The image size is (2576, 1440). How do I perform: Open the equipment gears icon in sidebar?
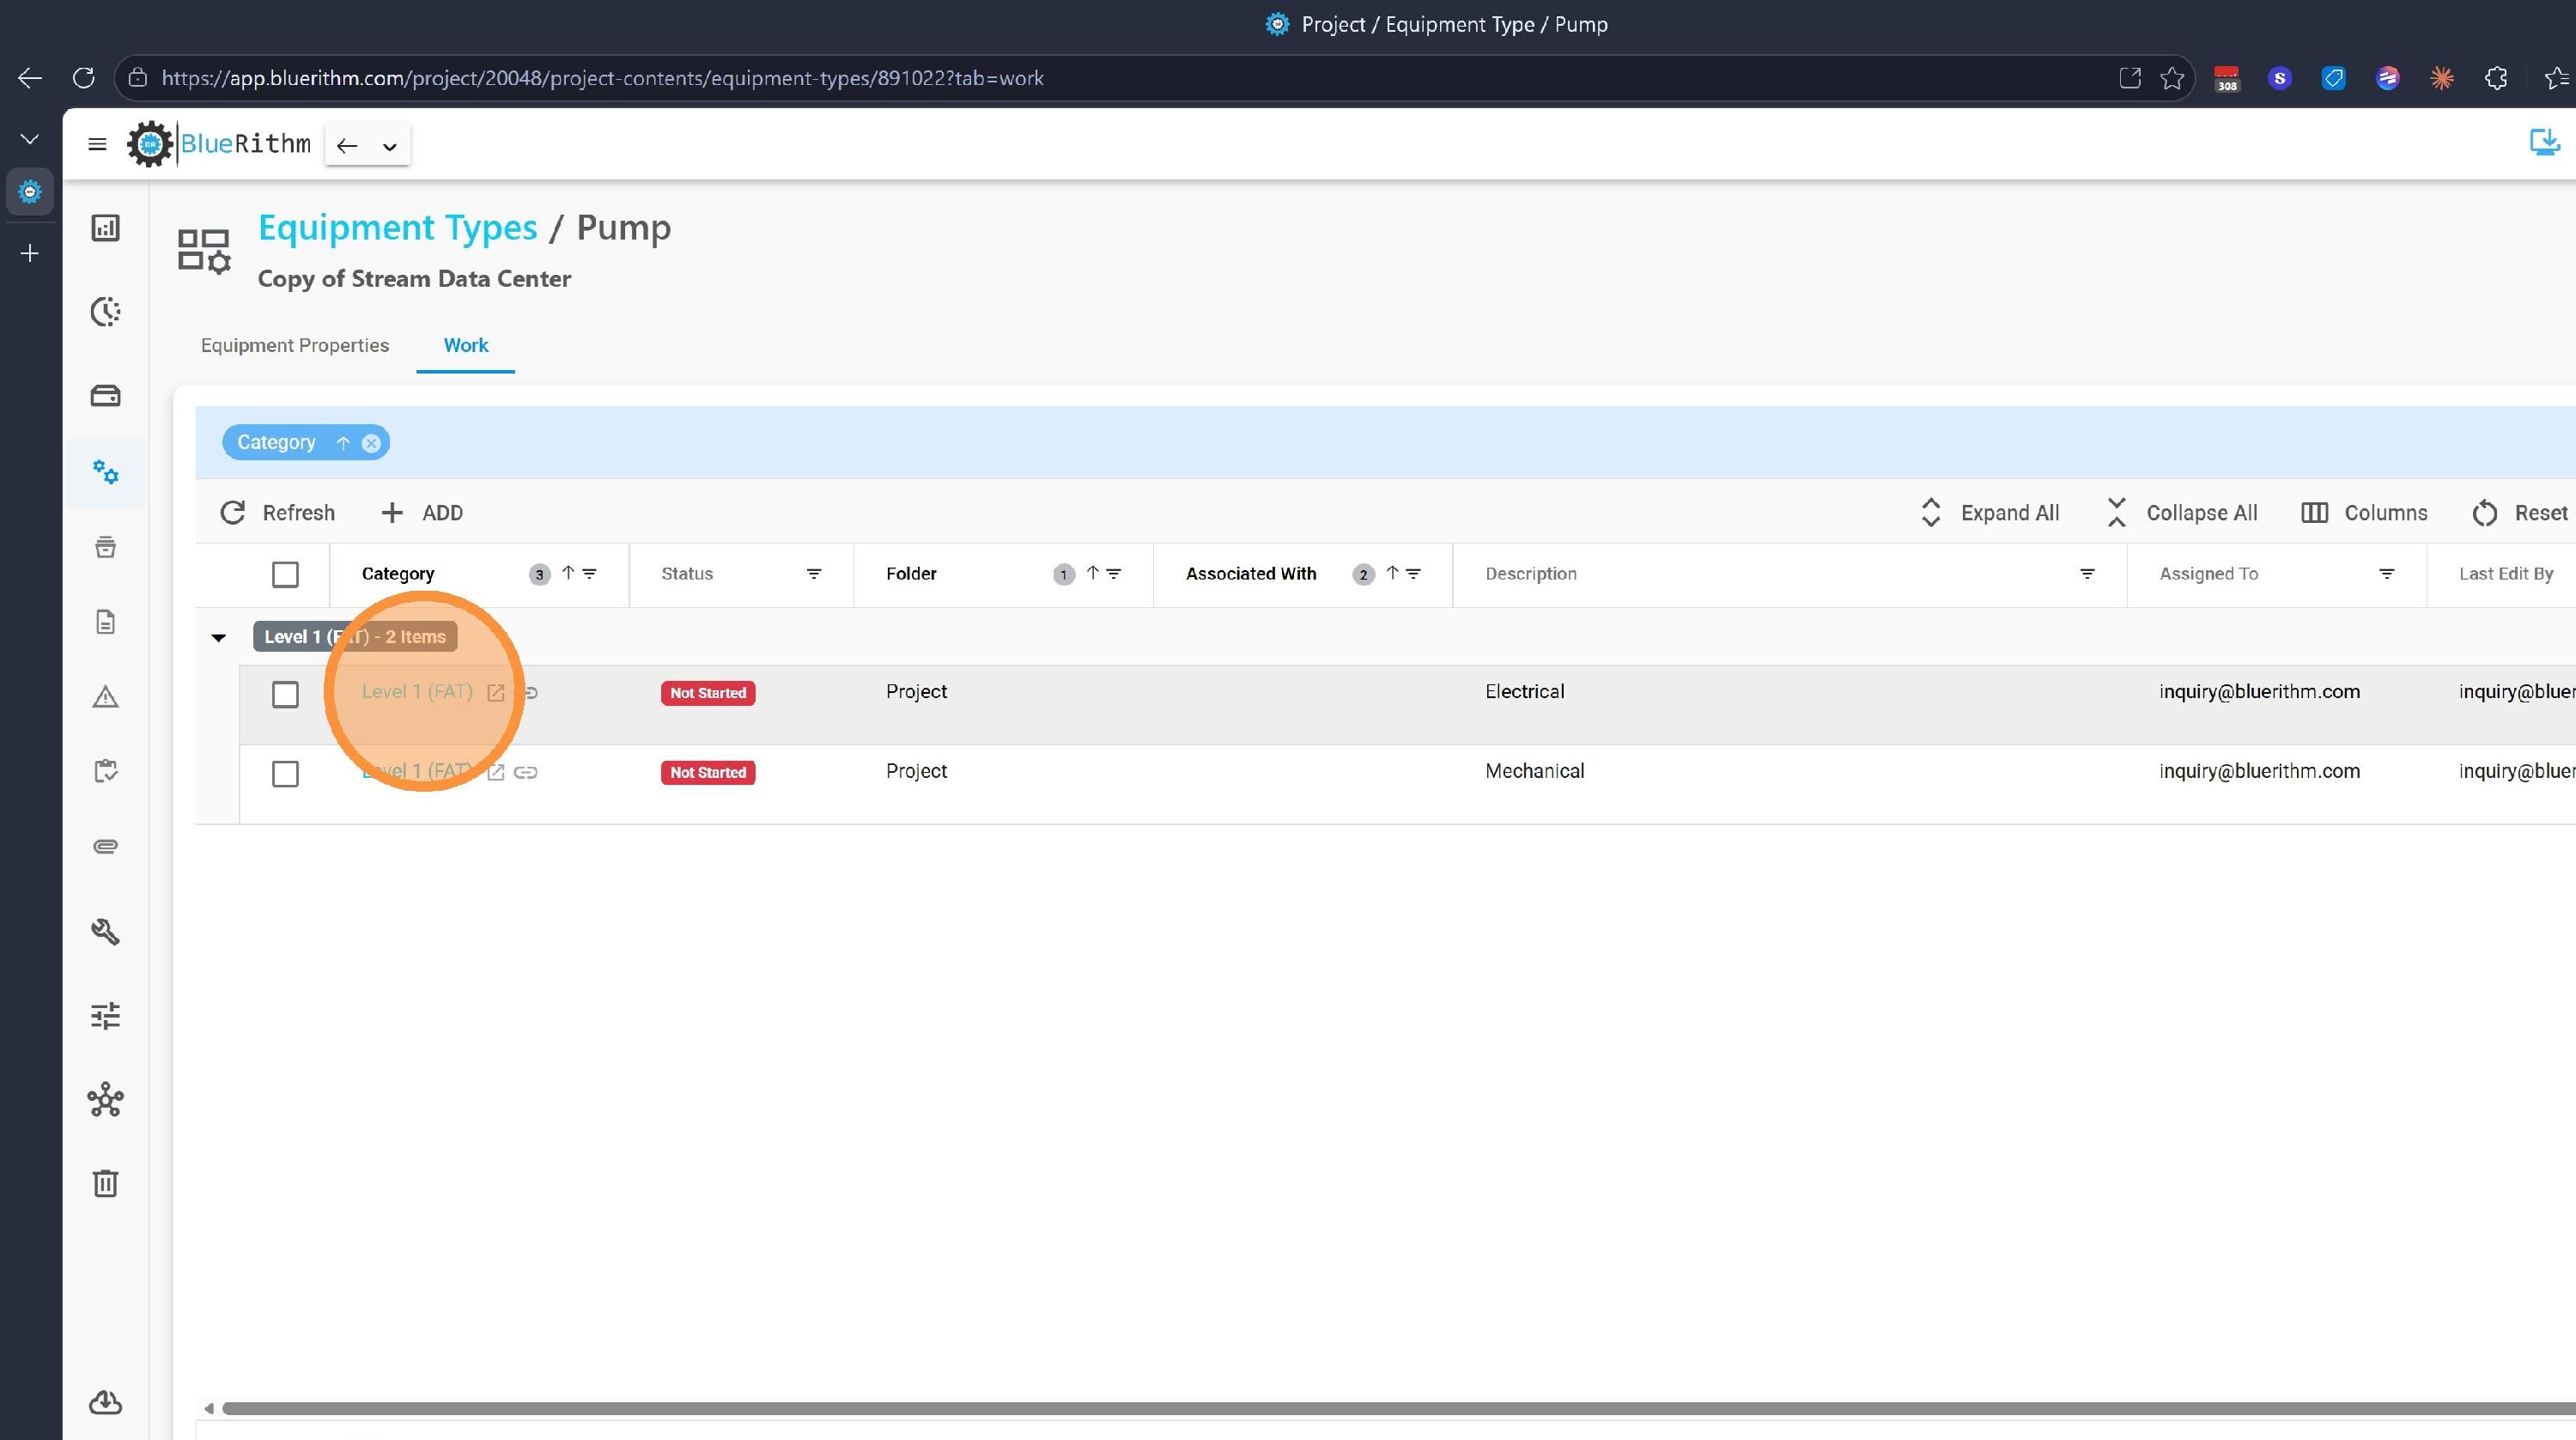point(105,472)
